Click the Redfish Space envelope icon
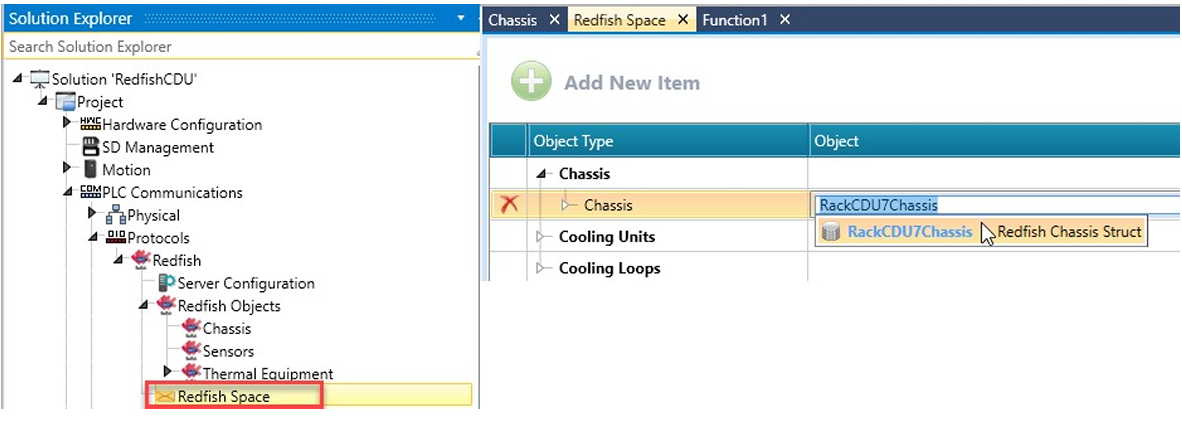The width and height of the screenshot is (1182, 428). [165, 397]
